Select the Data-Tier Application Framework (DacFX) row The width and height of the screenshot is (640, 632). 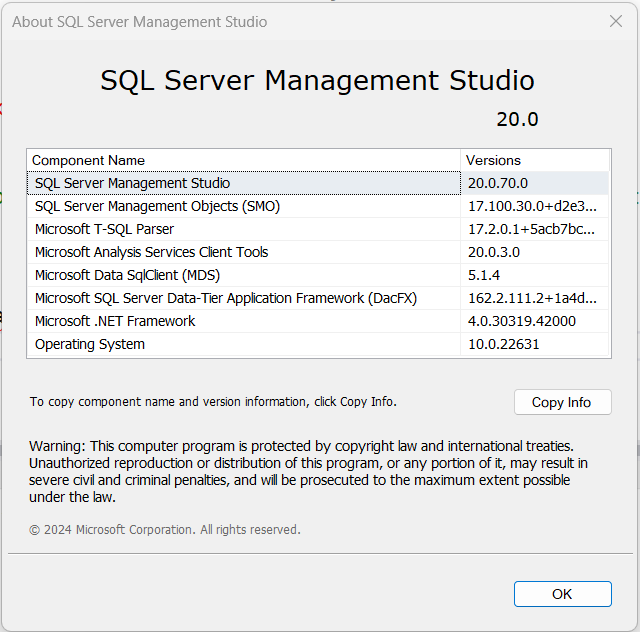(225, 298)
